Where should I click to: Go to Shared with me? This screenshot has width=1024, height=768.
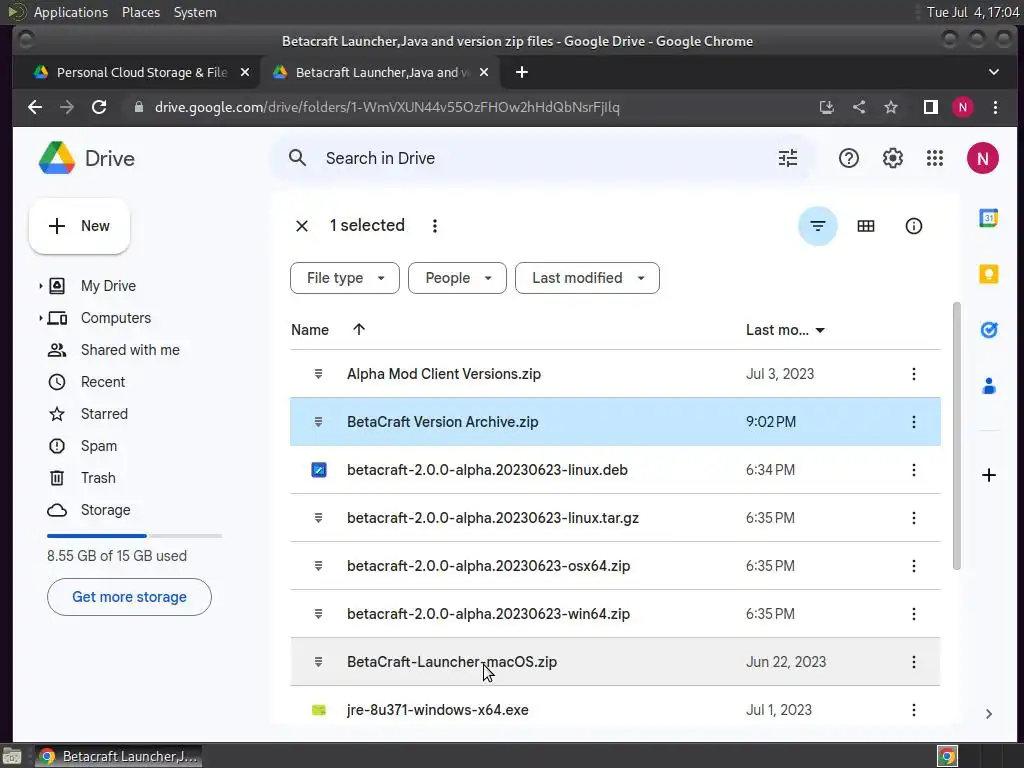tap(130, 350)
